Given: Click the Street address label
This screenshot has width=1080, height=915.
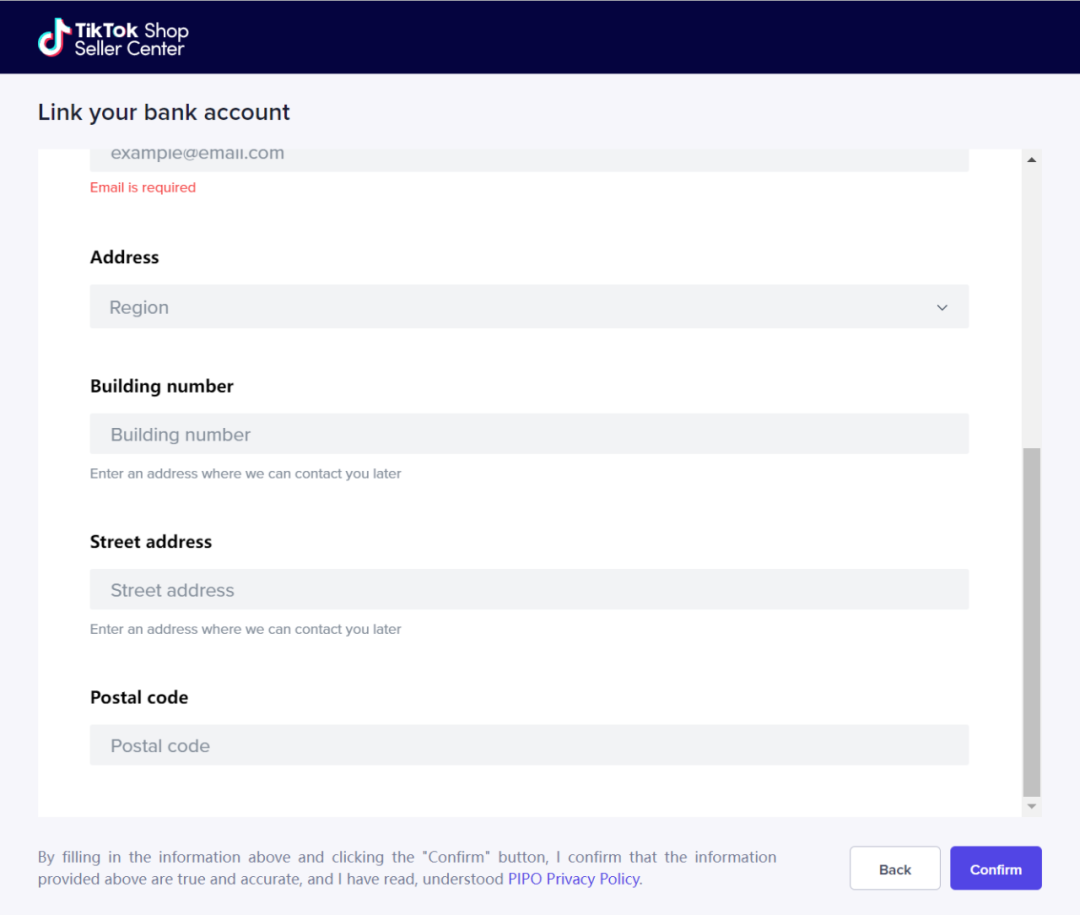Looking at the screenshot, I should (x=151, y=542).
